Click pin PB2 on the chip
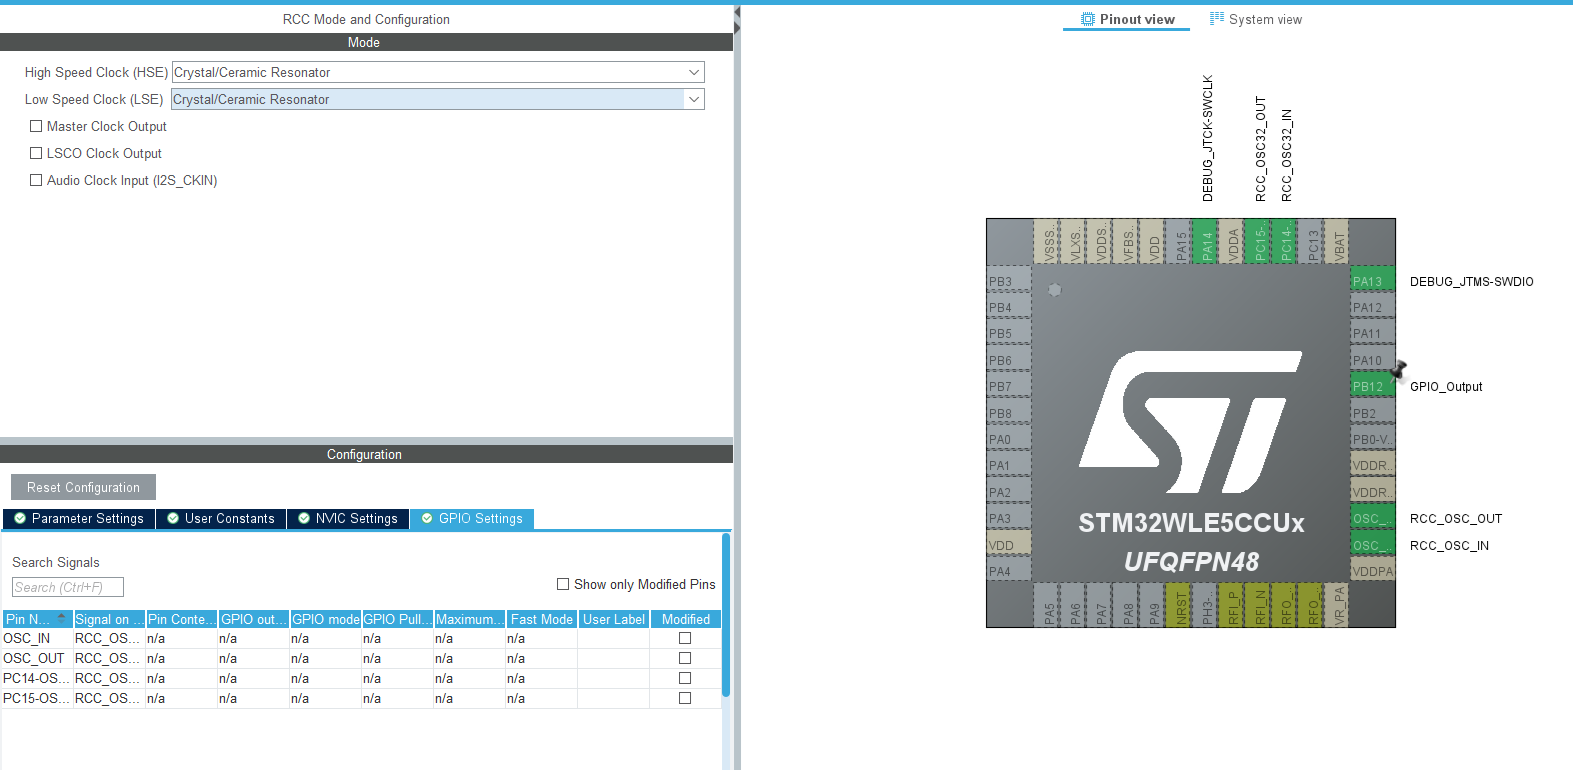 [x=1373, y=413]
